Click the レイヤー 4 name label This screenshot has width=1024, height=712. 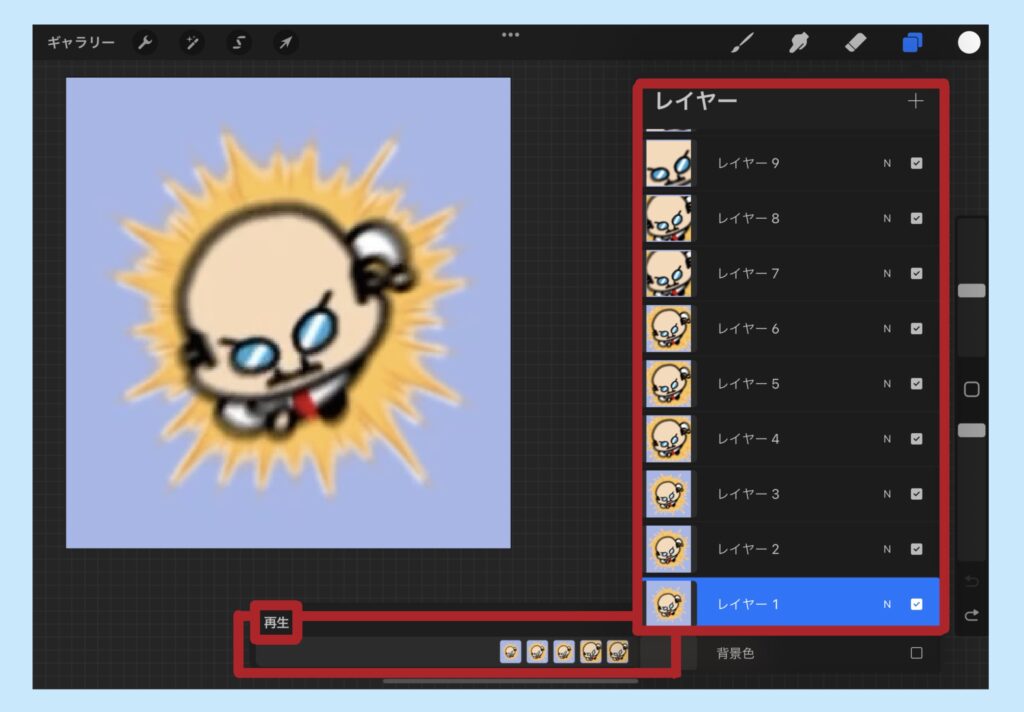[748, 439]
